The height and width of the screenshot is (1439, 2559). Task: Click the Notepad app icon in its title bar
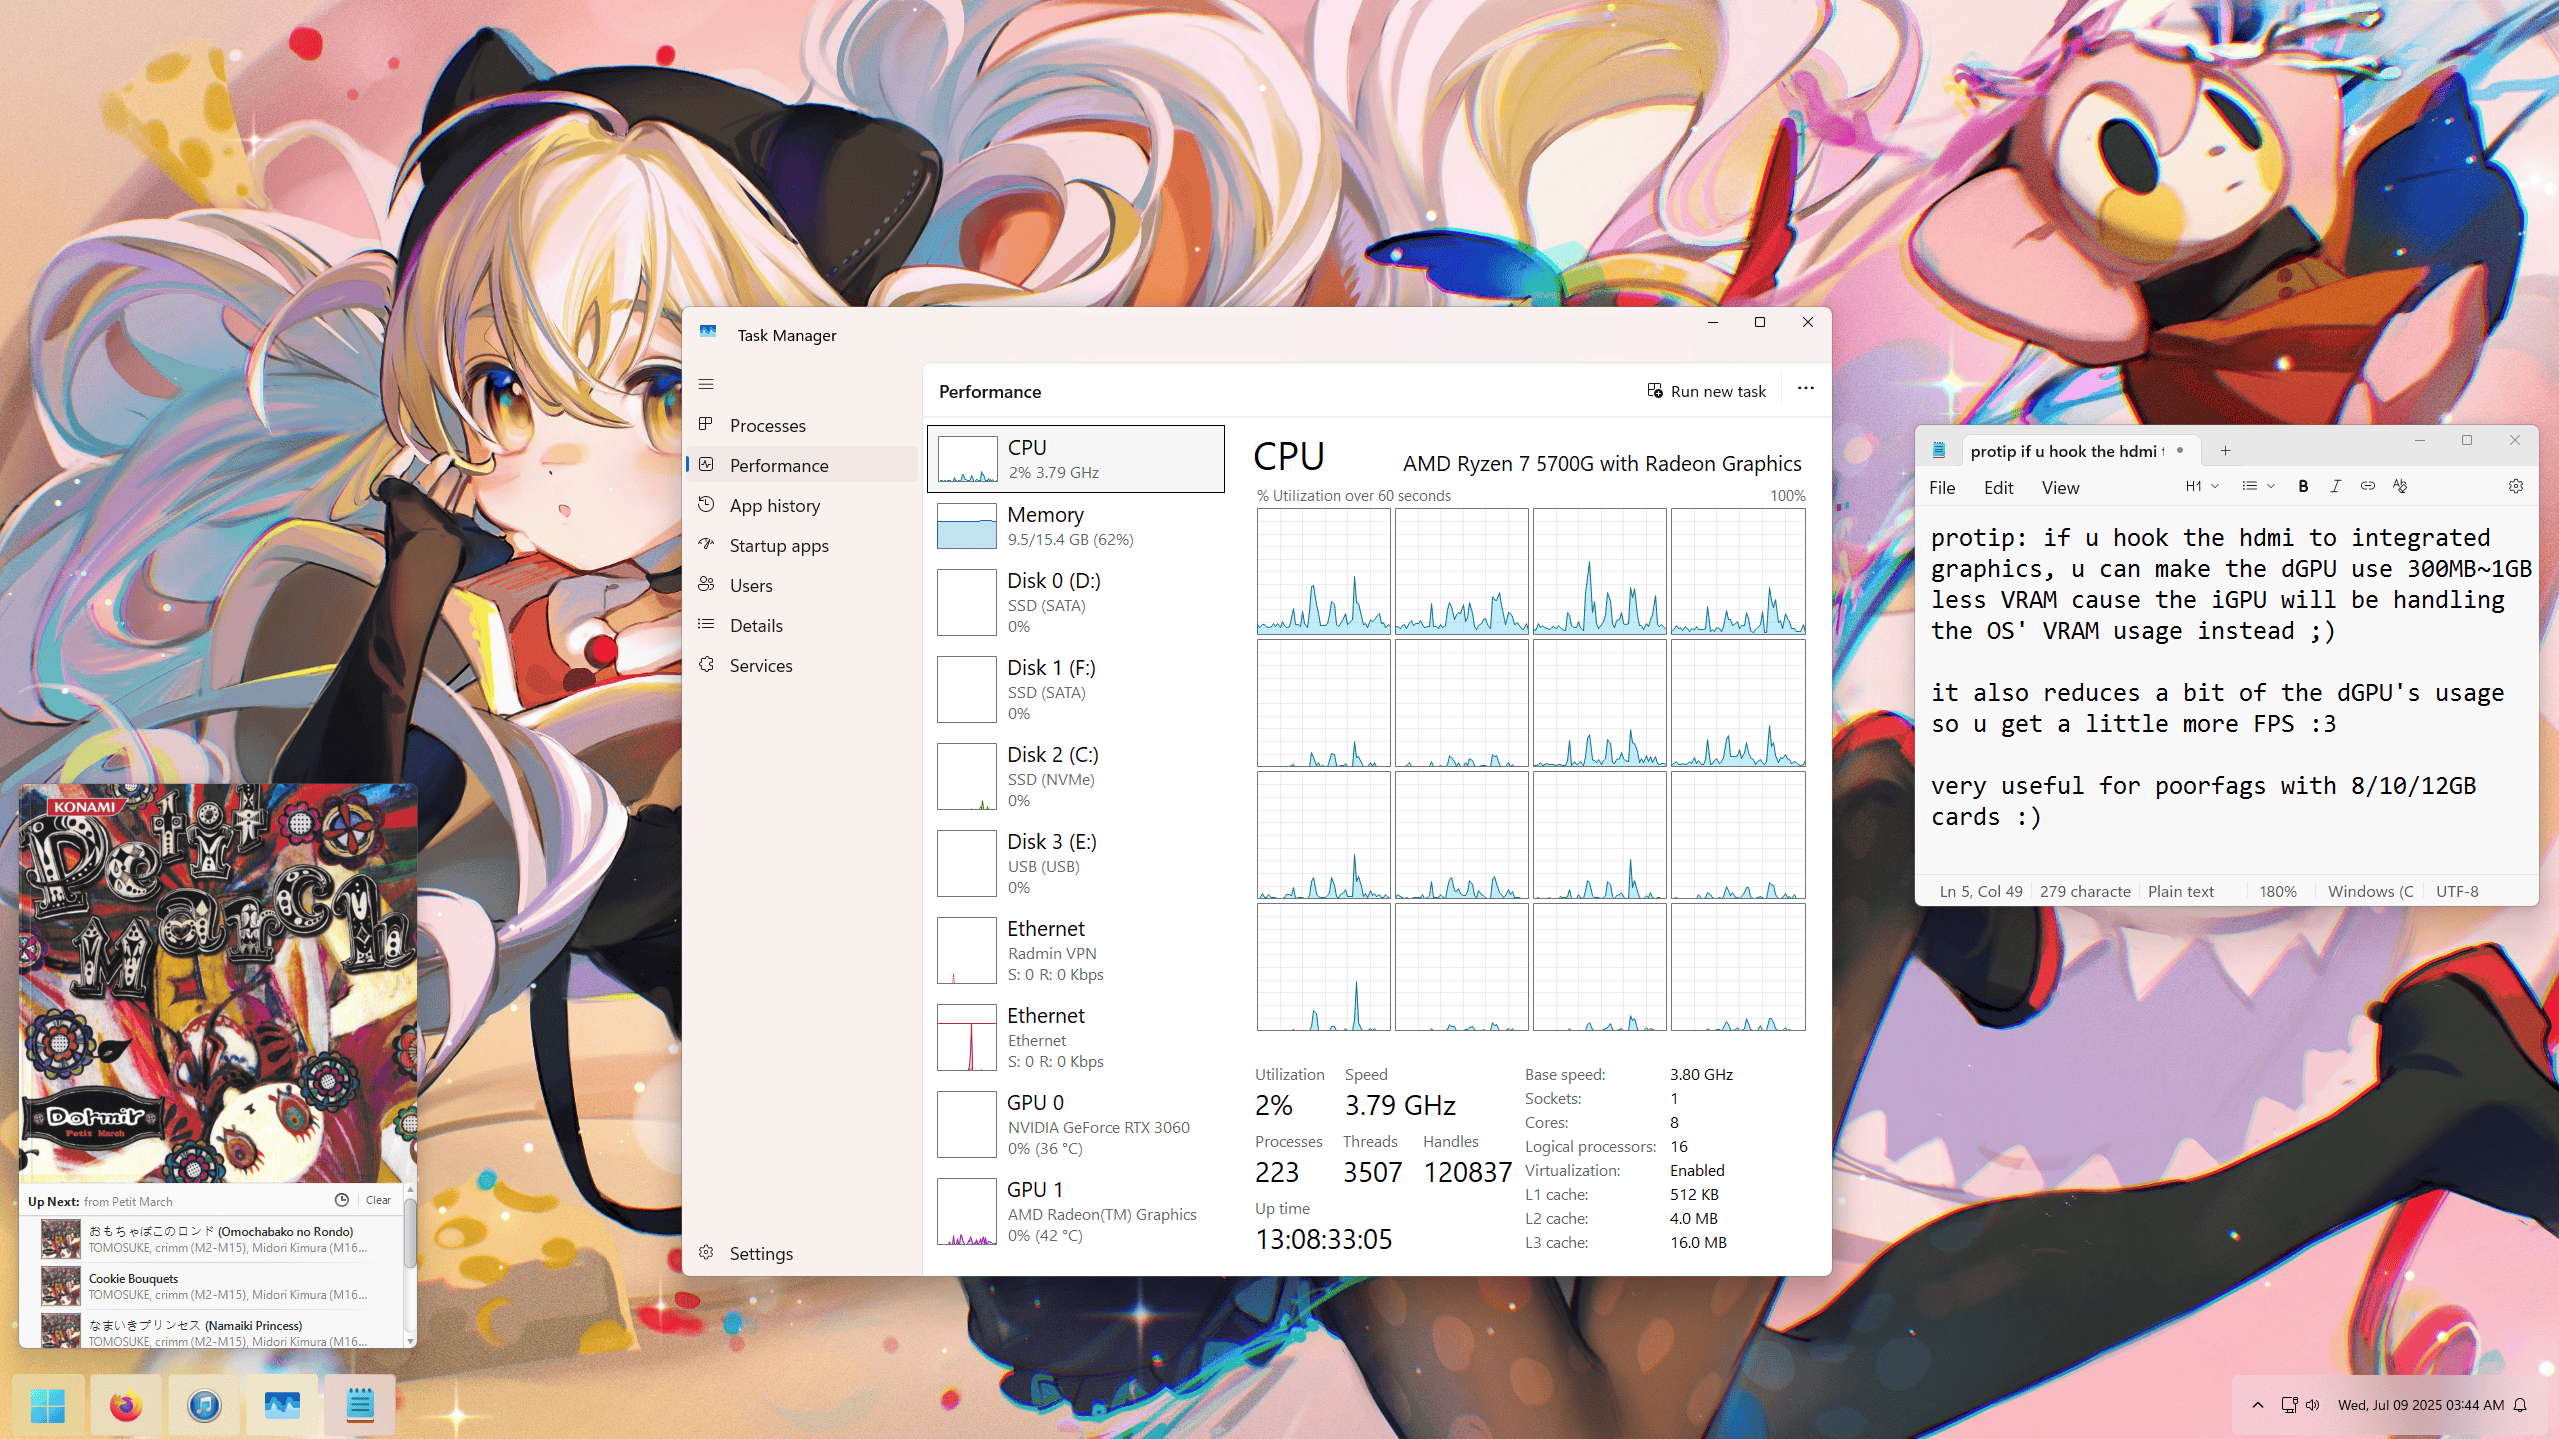click(x=1938, y=451)
